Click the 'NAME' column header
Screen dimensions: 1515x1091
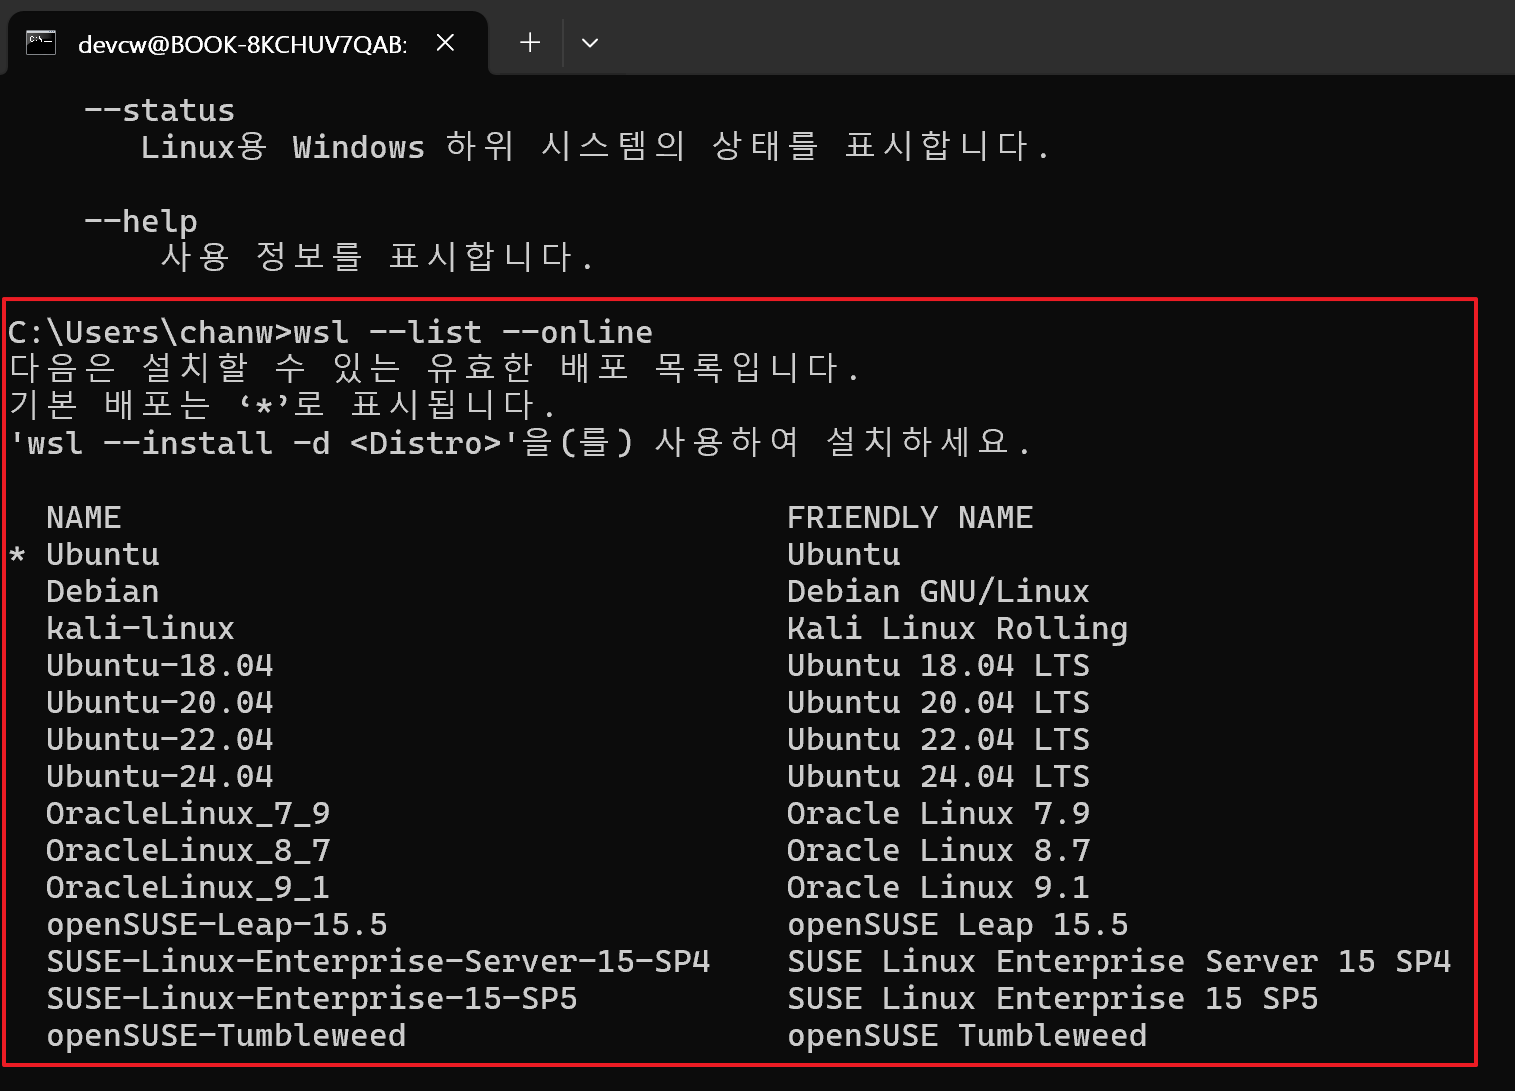(x=84, y=517)
